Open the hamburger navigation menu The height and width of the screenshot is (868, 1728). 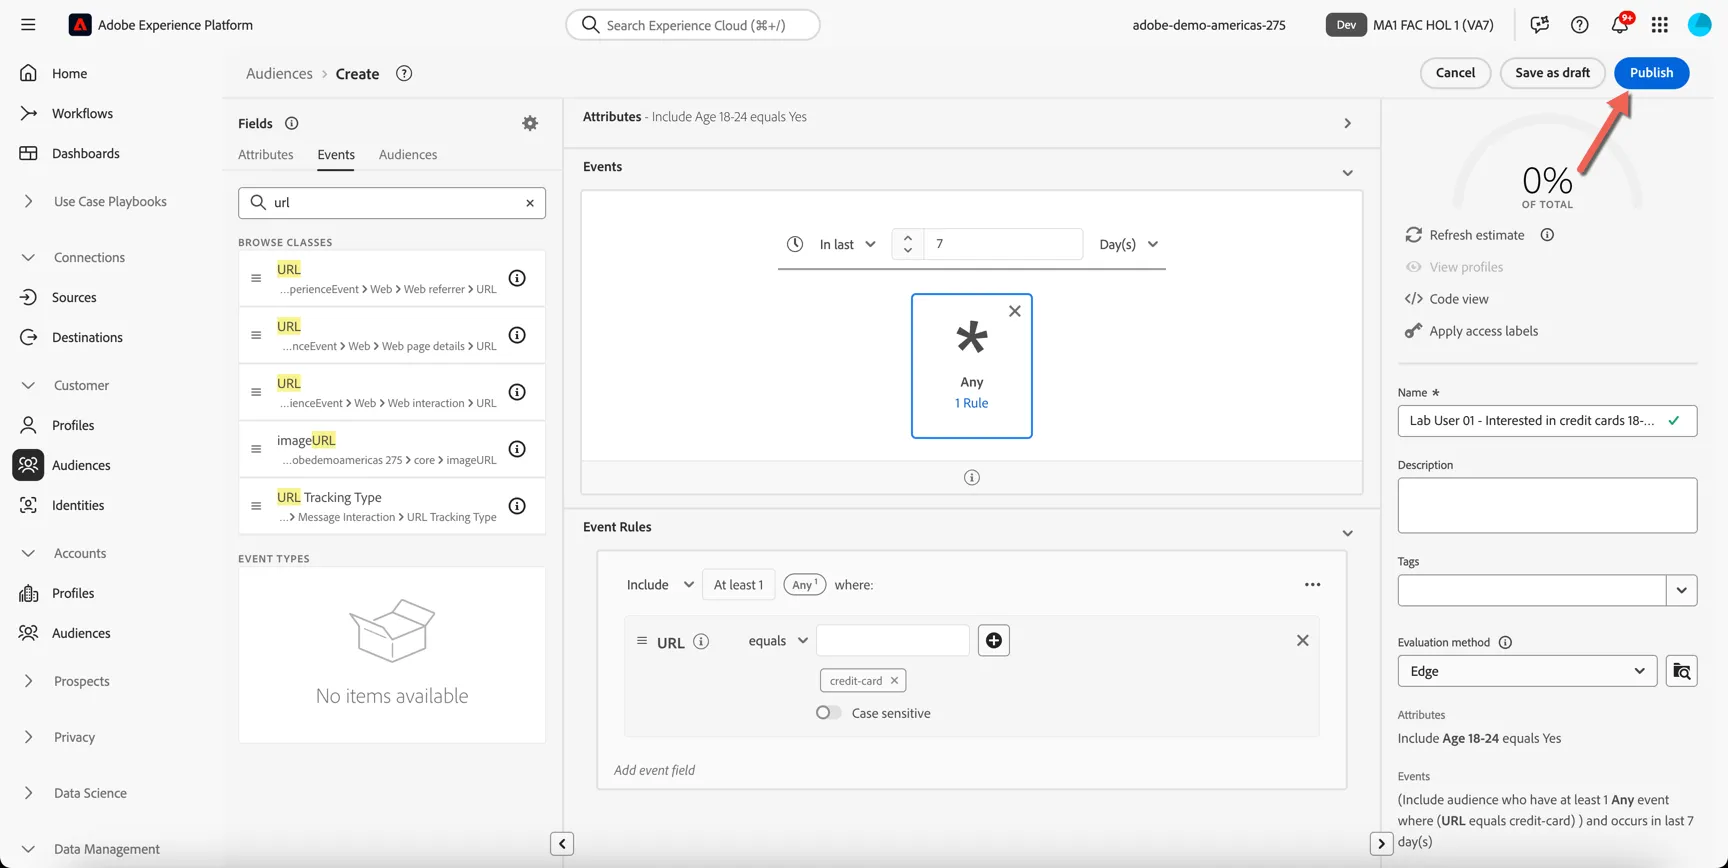pos(28,25)
